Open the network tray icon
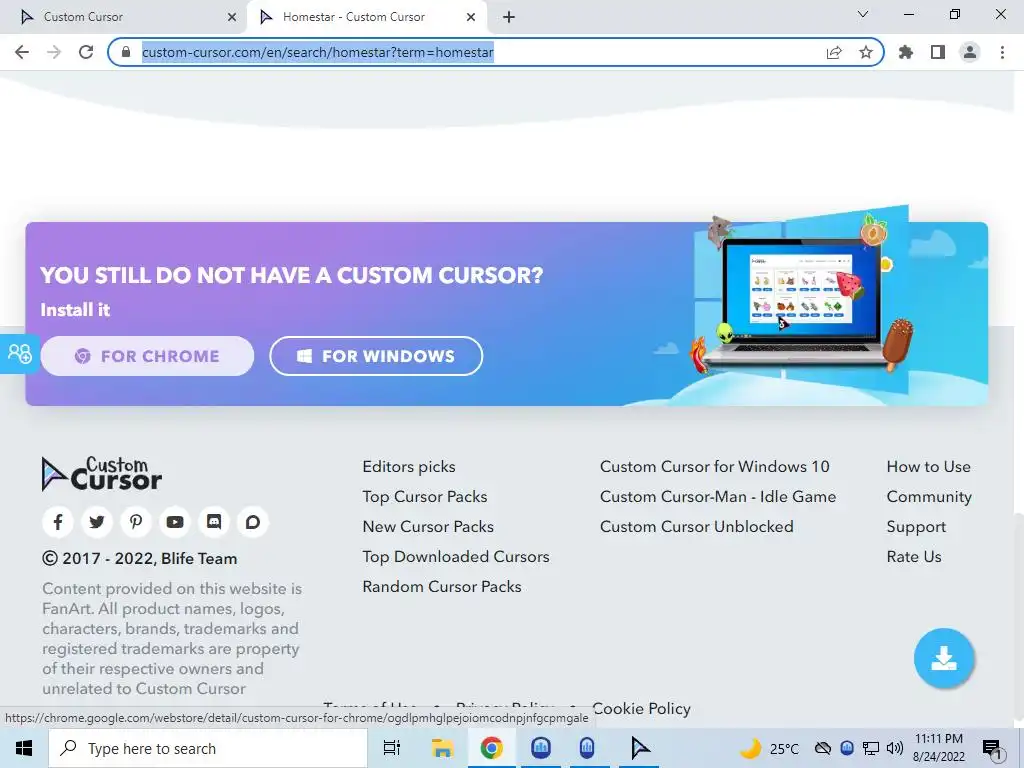 (871, 748)
